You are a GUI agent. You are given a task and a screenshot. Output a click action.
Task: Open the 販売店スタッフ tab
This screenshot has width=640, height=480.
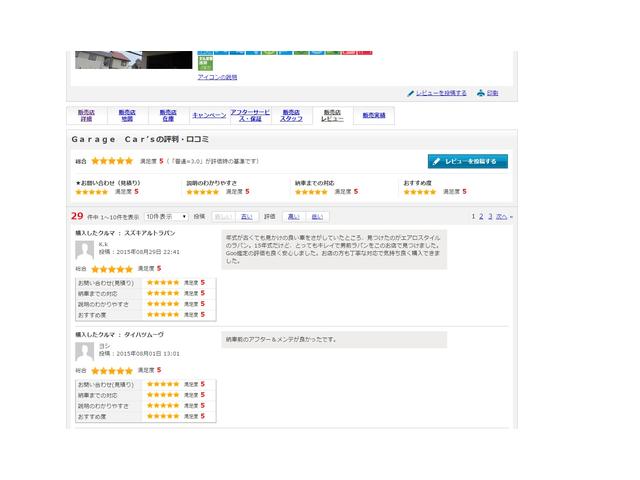pos(291,116)
